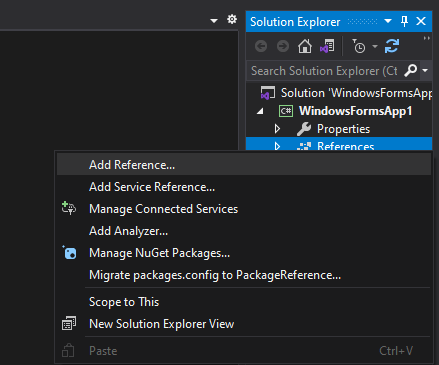Close the Solution Explorer panel
This screenshot has width=439, height=365.
421,21
